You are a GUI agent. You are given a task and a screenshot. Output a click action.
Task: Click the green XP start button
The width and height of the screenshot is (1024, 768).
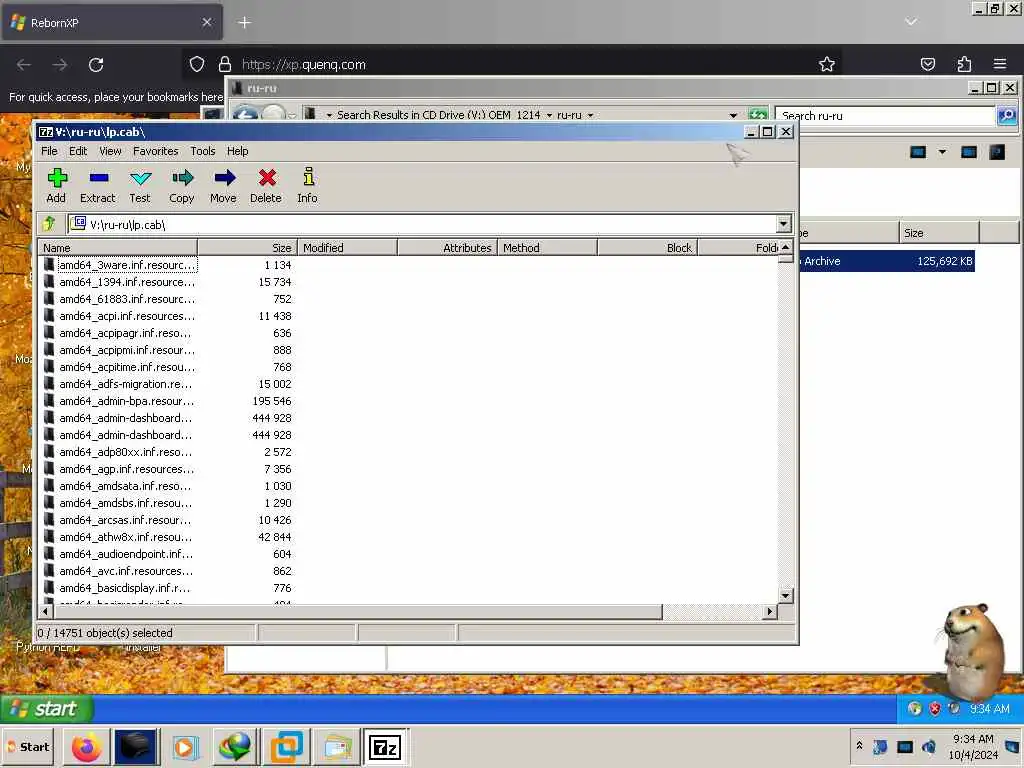point(47,709)
